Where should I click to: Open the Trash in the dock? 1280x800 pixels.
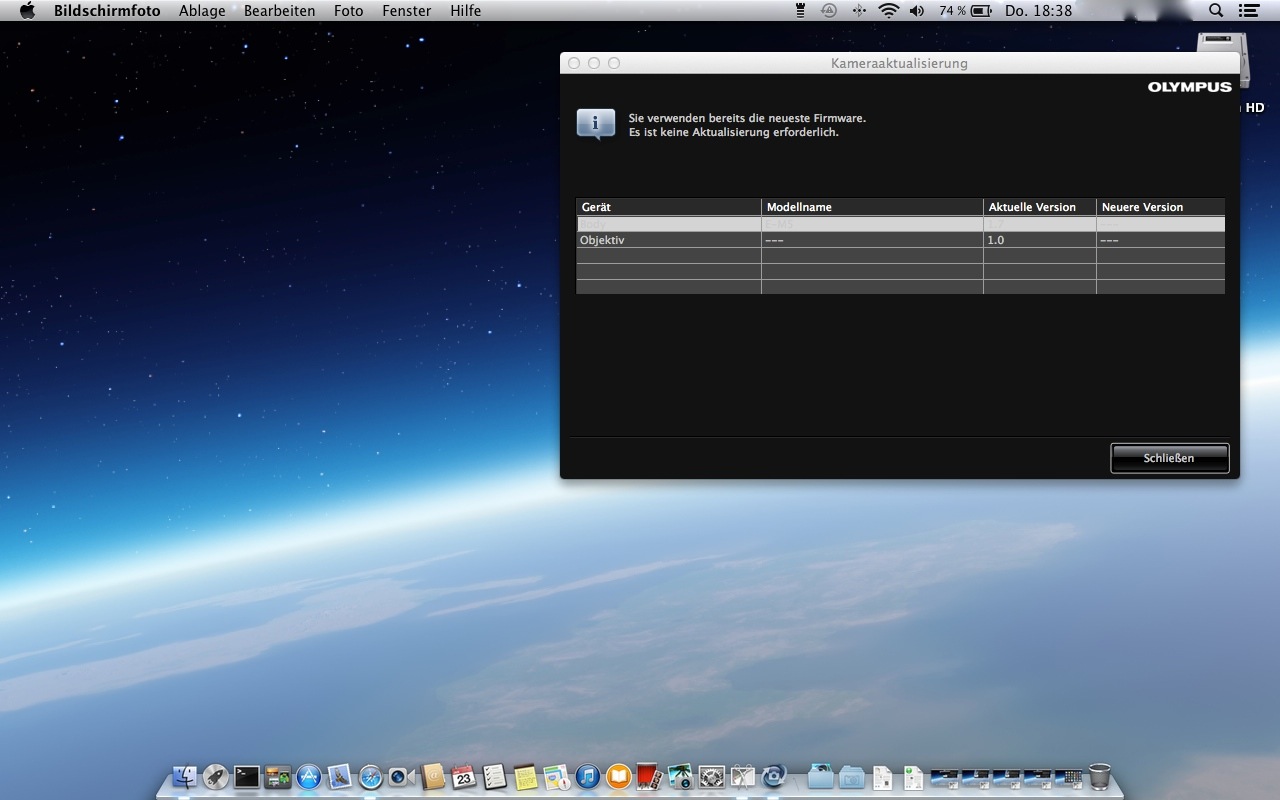(1099, 776)
